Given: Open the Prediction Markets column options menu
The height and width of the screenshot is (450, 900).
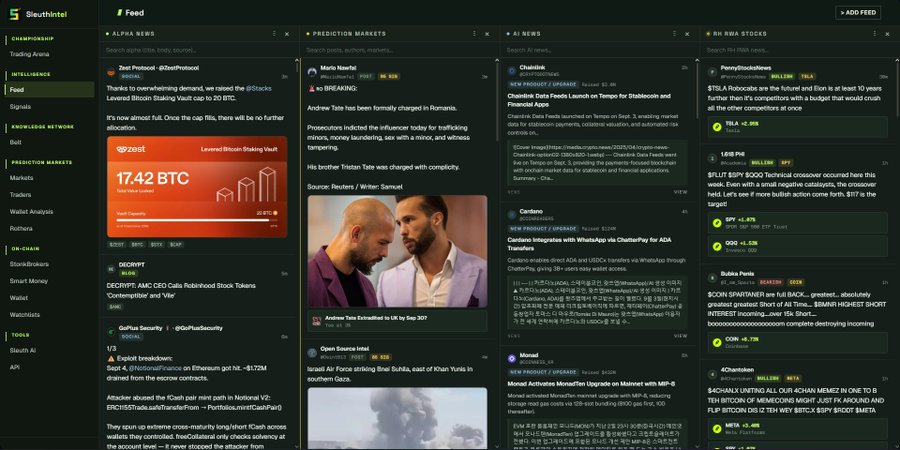Looking at the screenshot, I should pos(474,34).
